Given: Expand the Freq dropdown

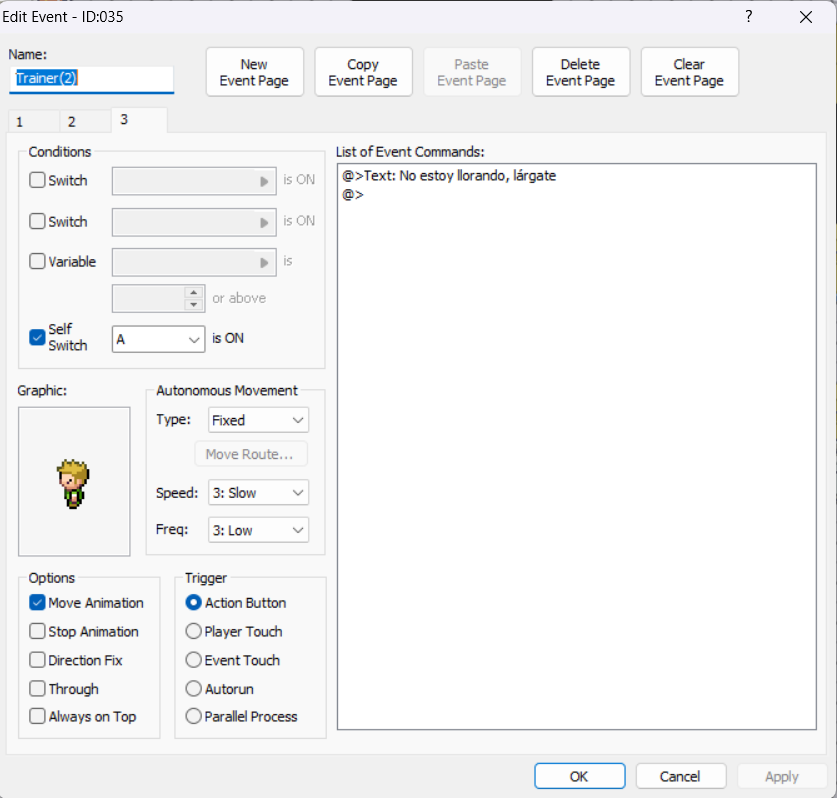Looking at the screenshot, I should [x=258, y=530].
